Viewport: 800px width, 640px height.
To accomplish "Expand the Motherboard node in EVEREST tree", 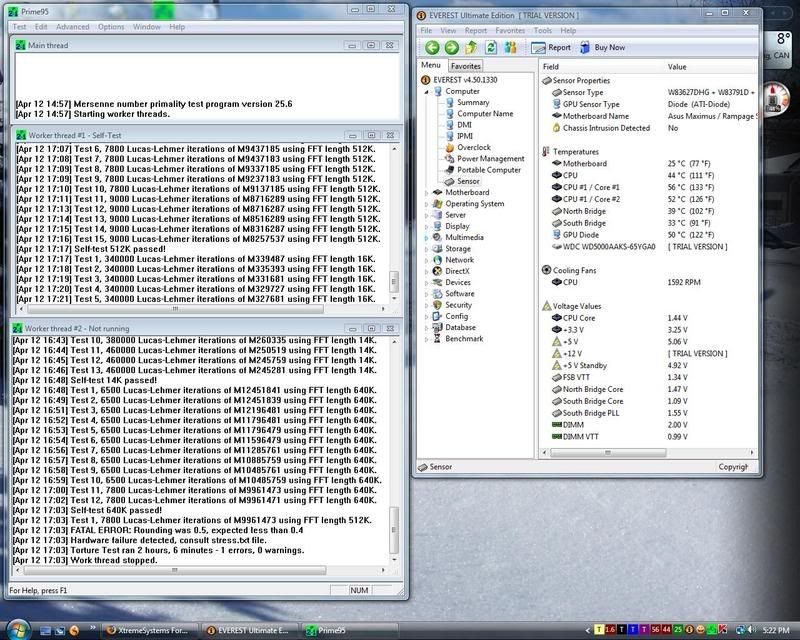I will (427, 192).
